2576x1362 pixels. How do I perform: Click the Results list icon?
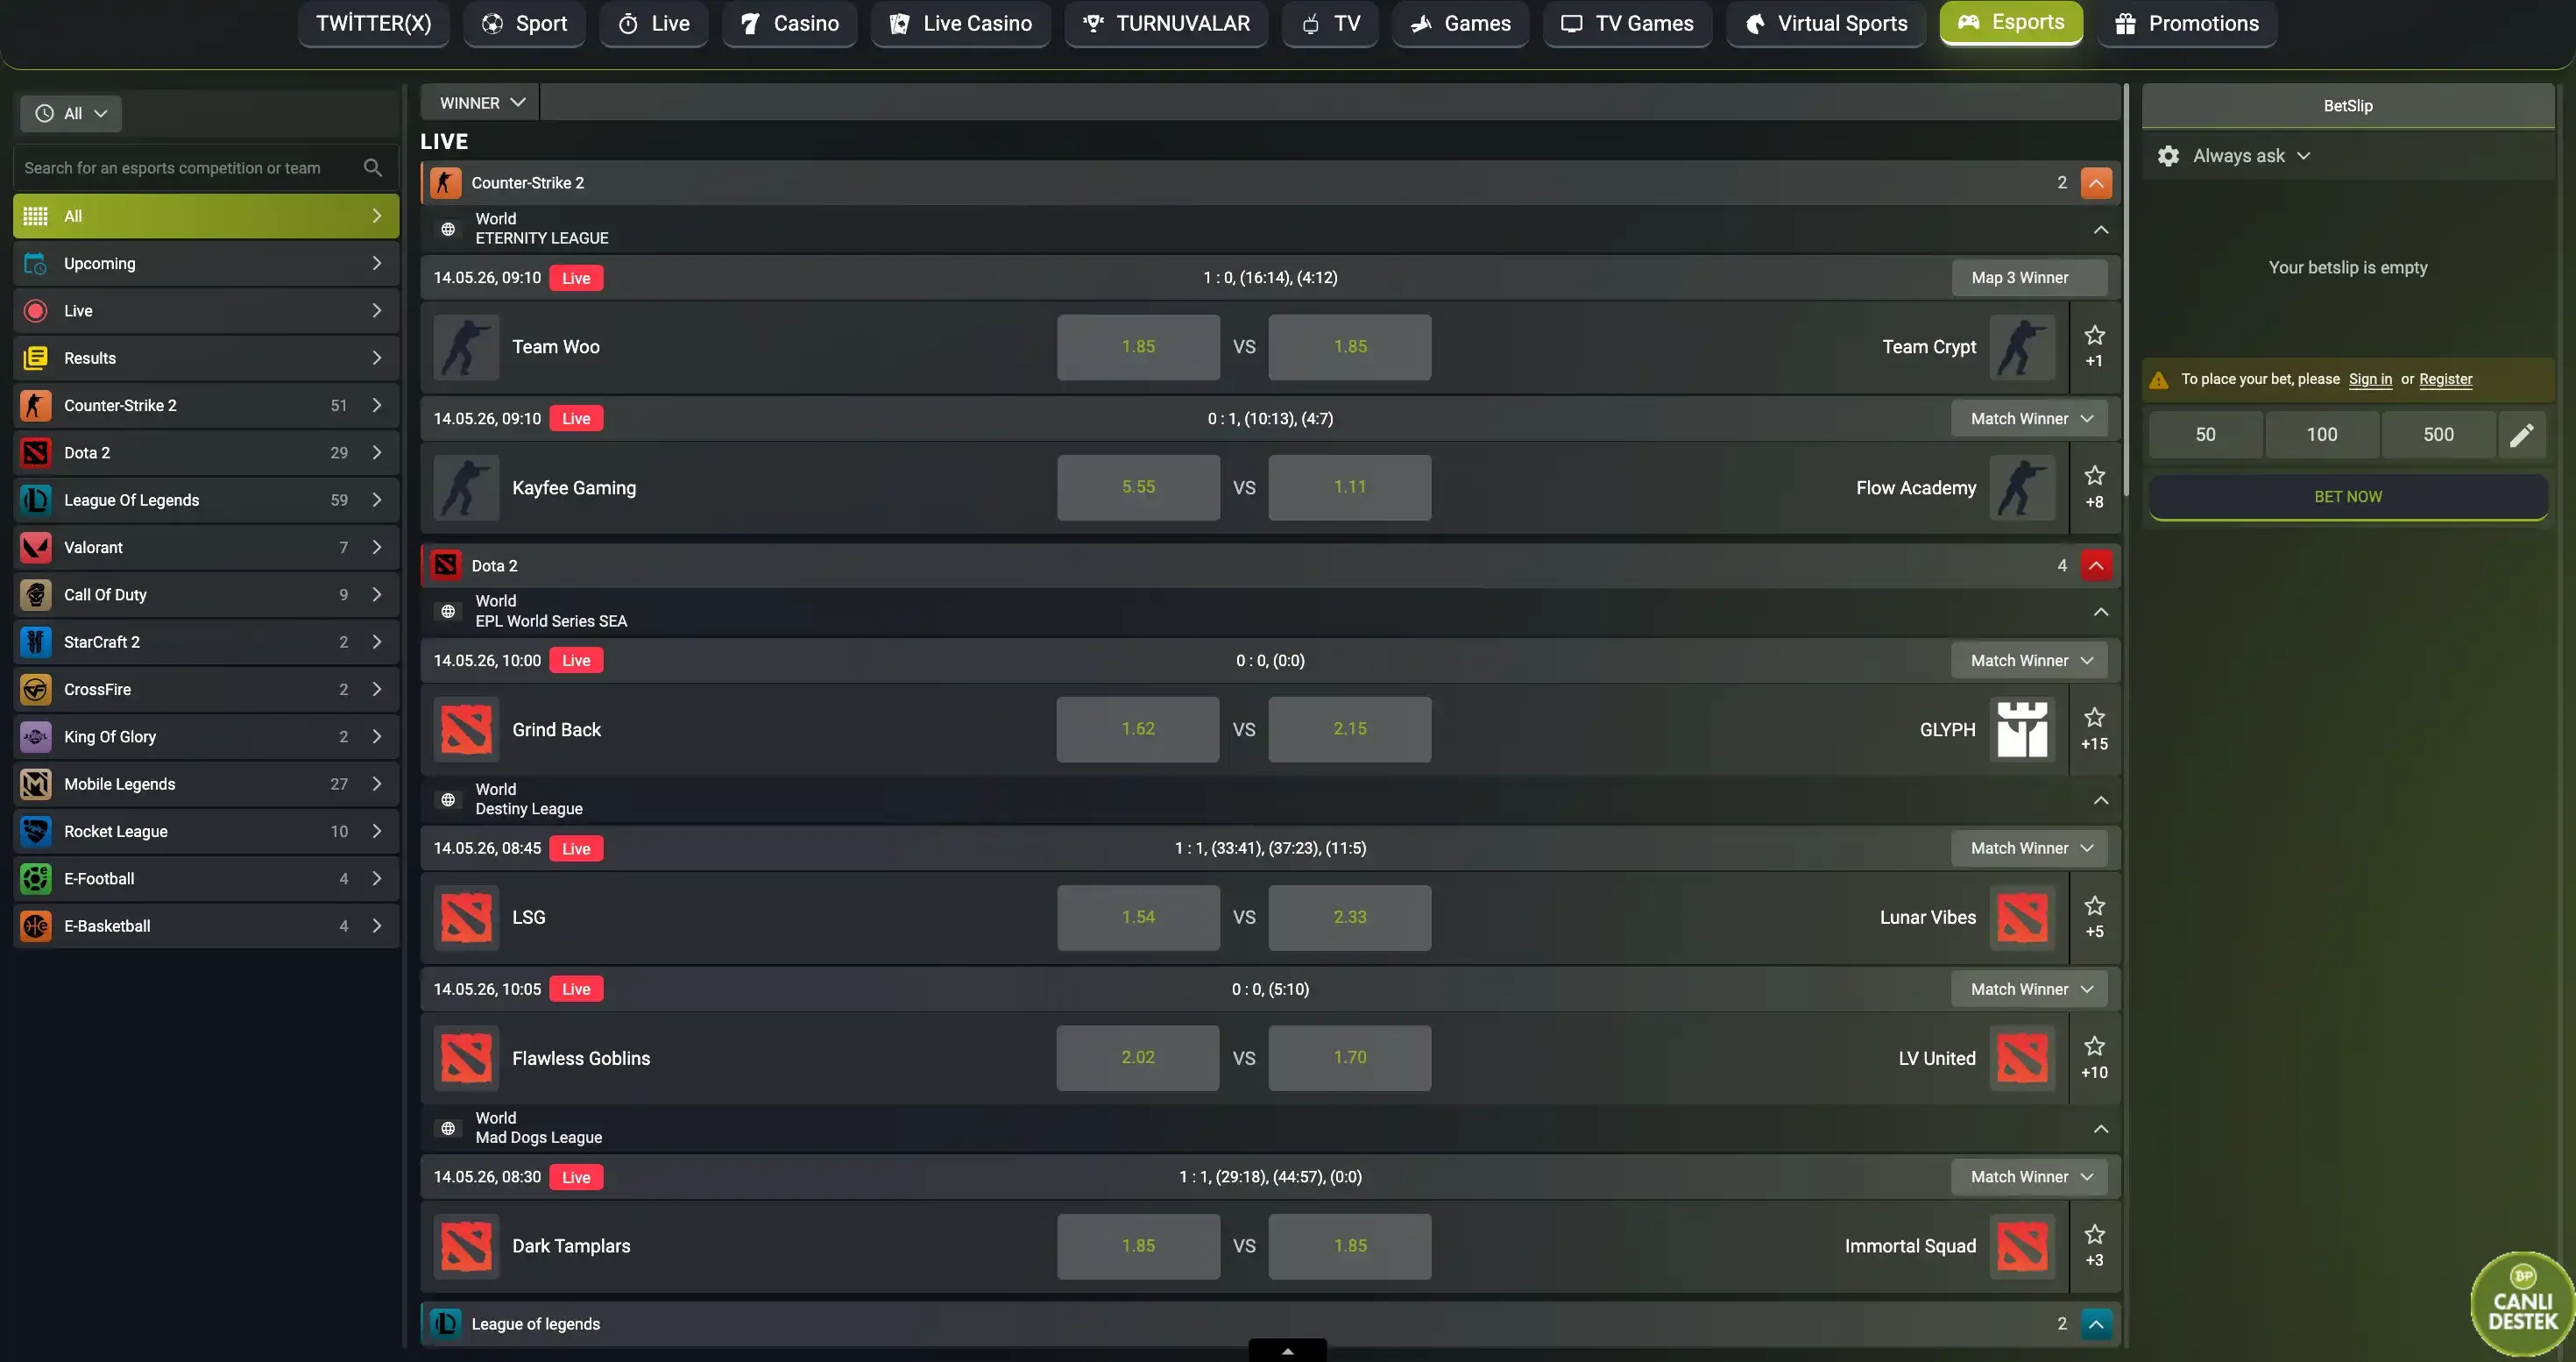tap(36, 358)
